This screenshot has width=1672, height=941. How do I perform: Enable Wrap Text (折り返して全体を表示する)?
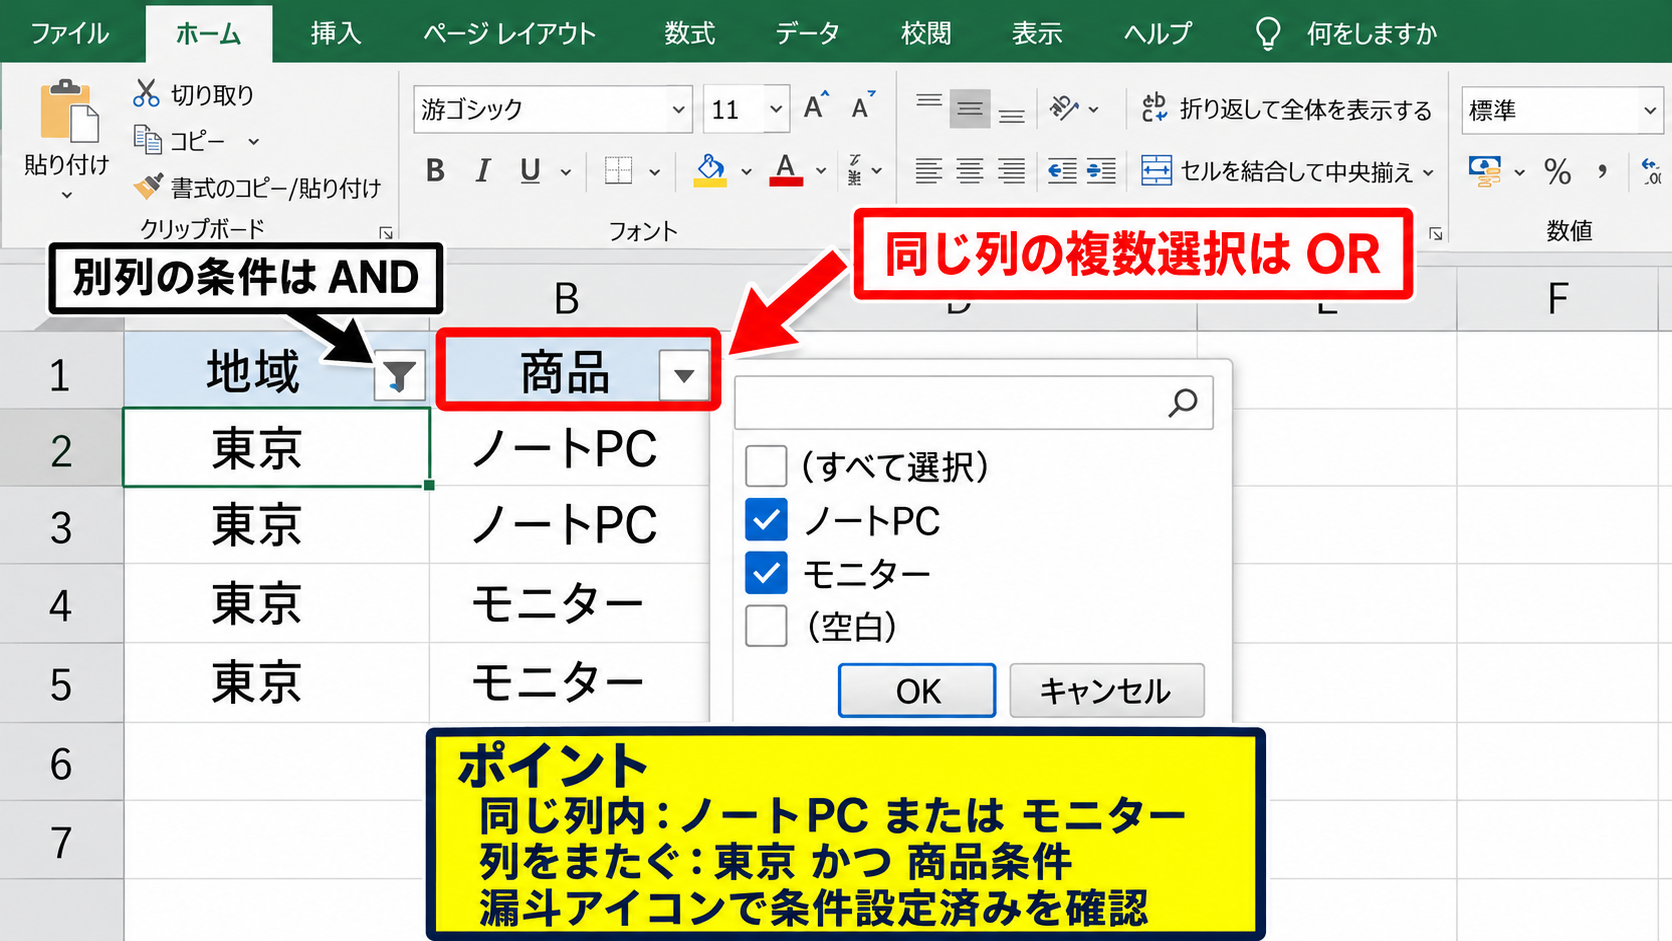click(1287, 109)
